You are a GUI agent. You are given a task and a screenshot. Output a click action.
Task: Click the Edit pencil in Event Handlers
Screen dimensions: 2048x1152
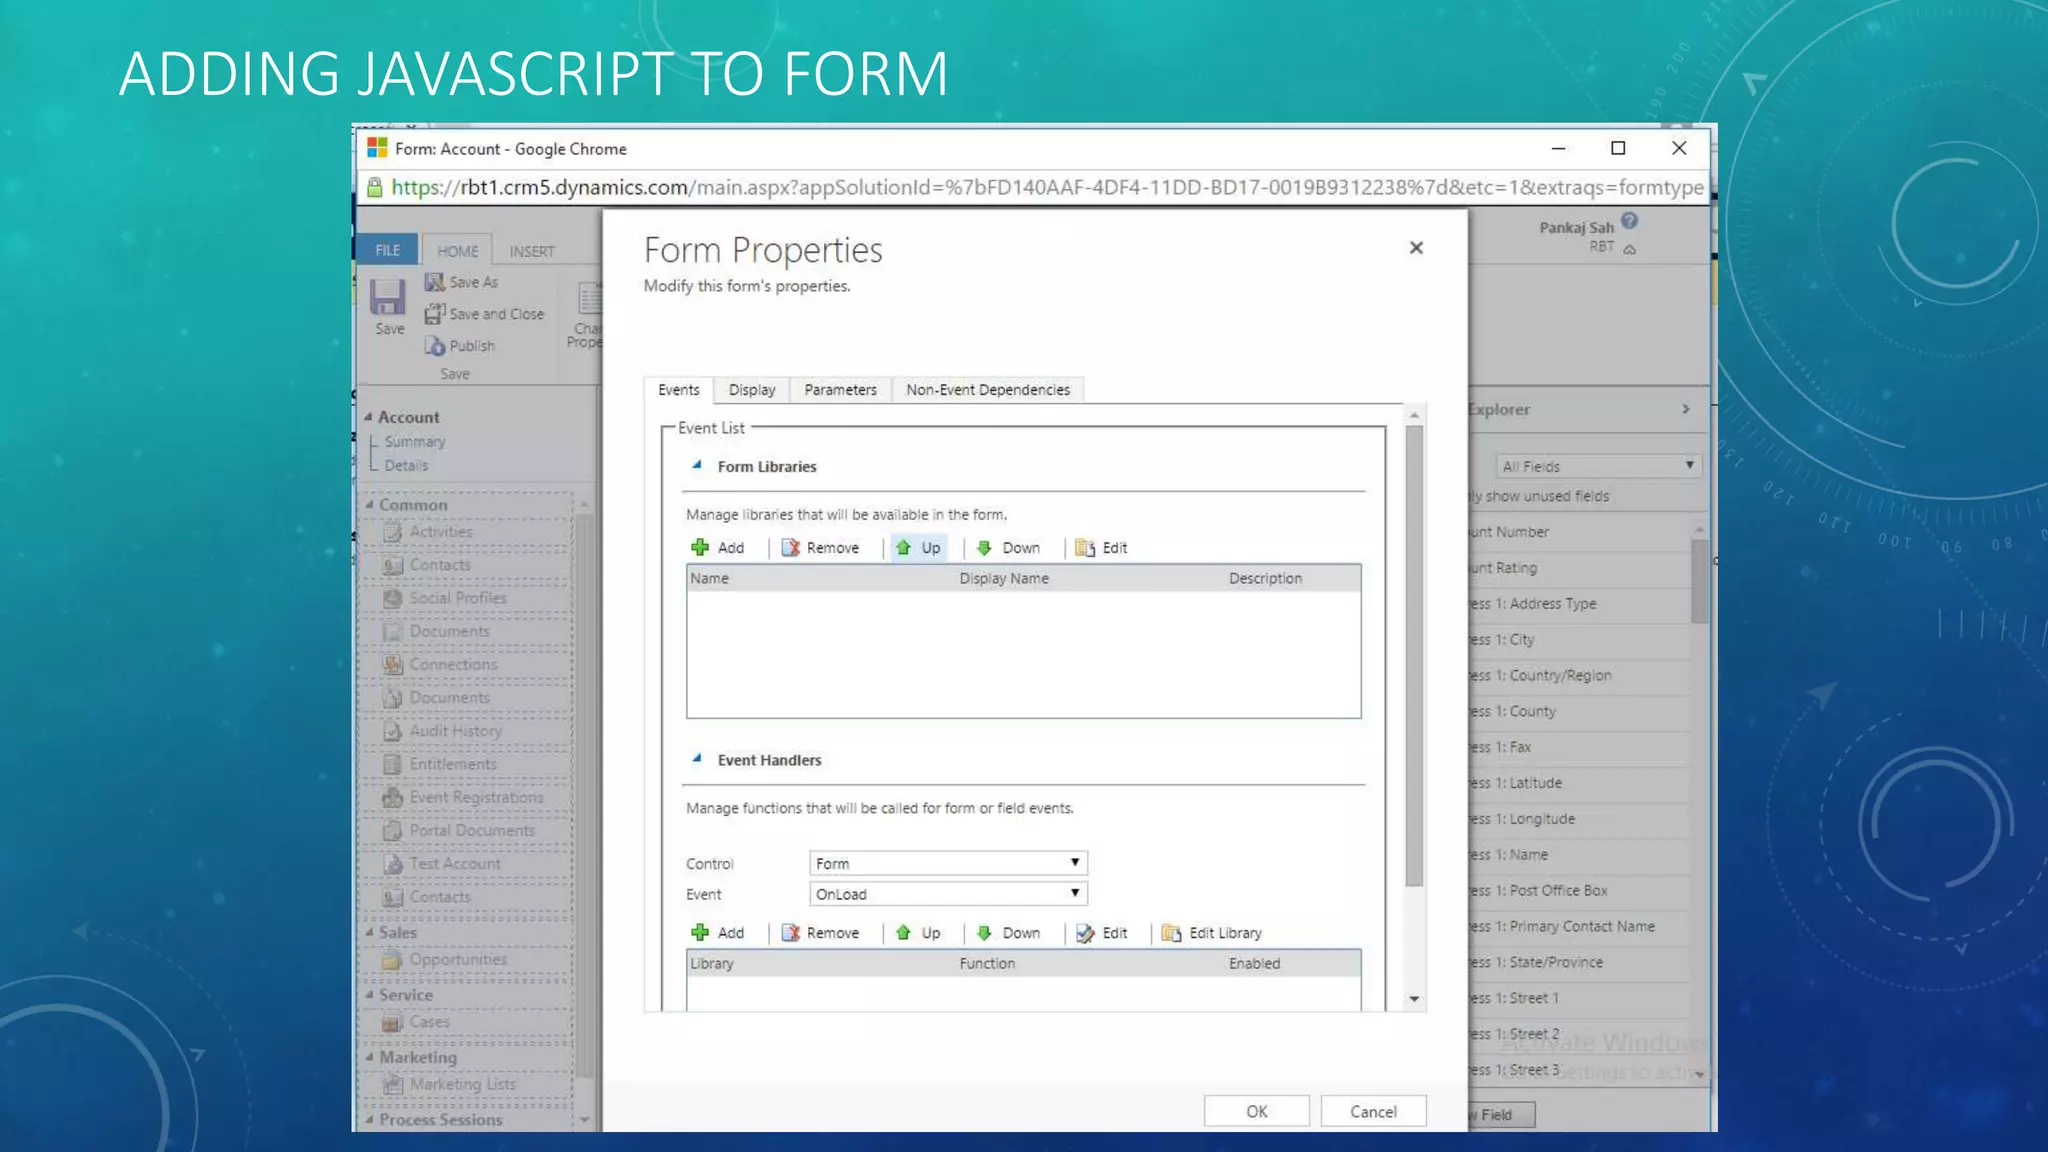(1085, 932)
